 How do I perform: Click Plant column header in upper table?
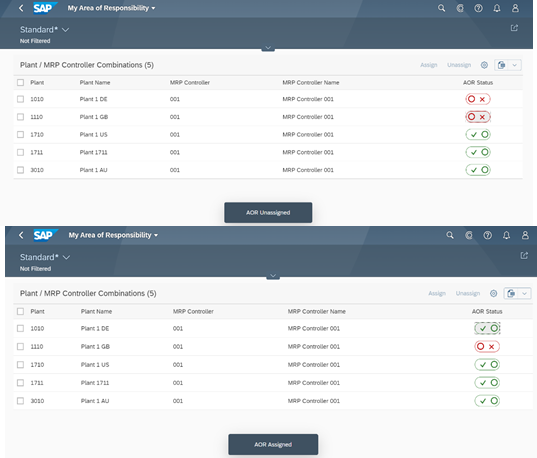point(37,83)
